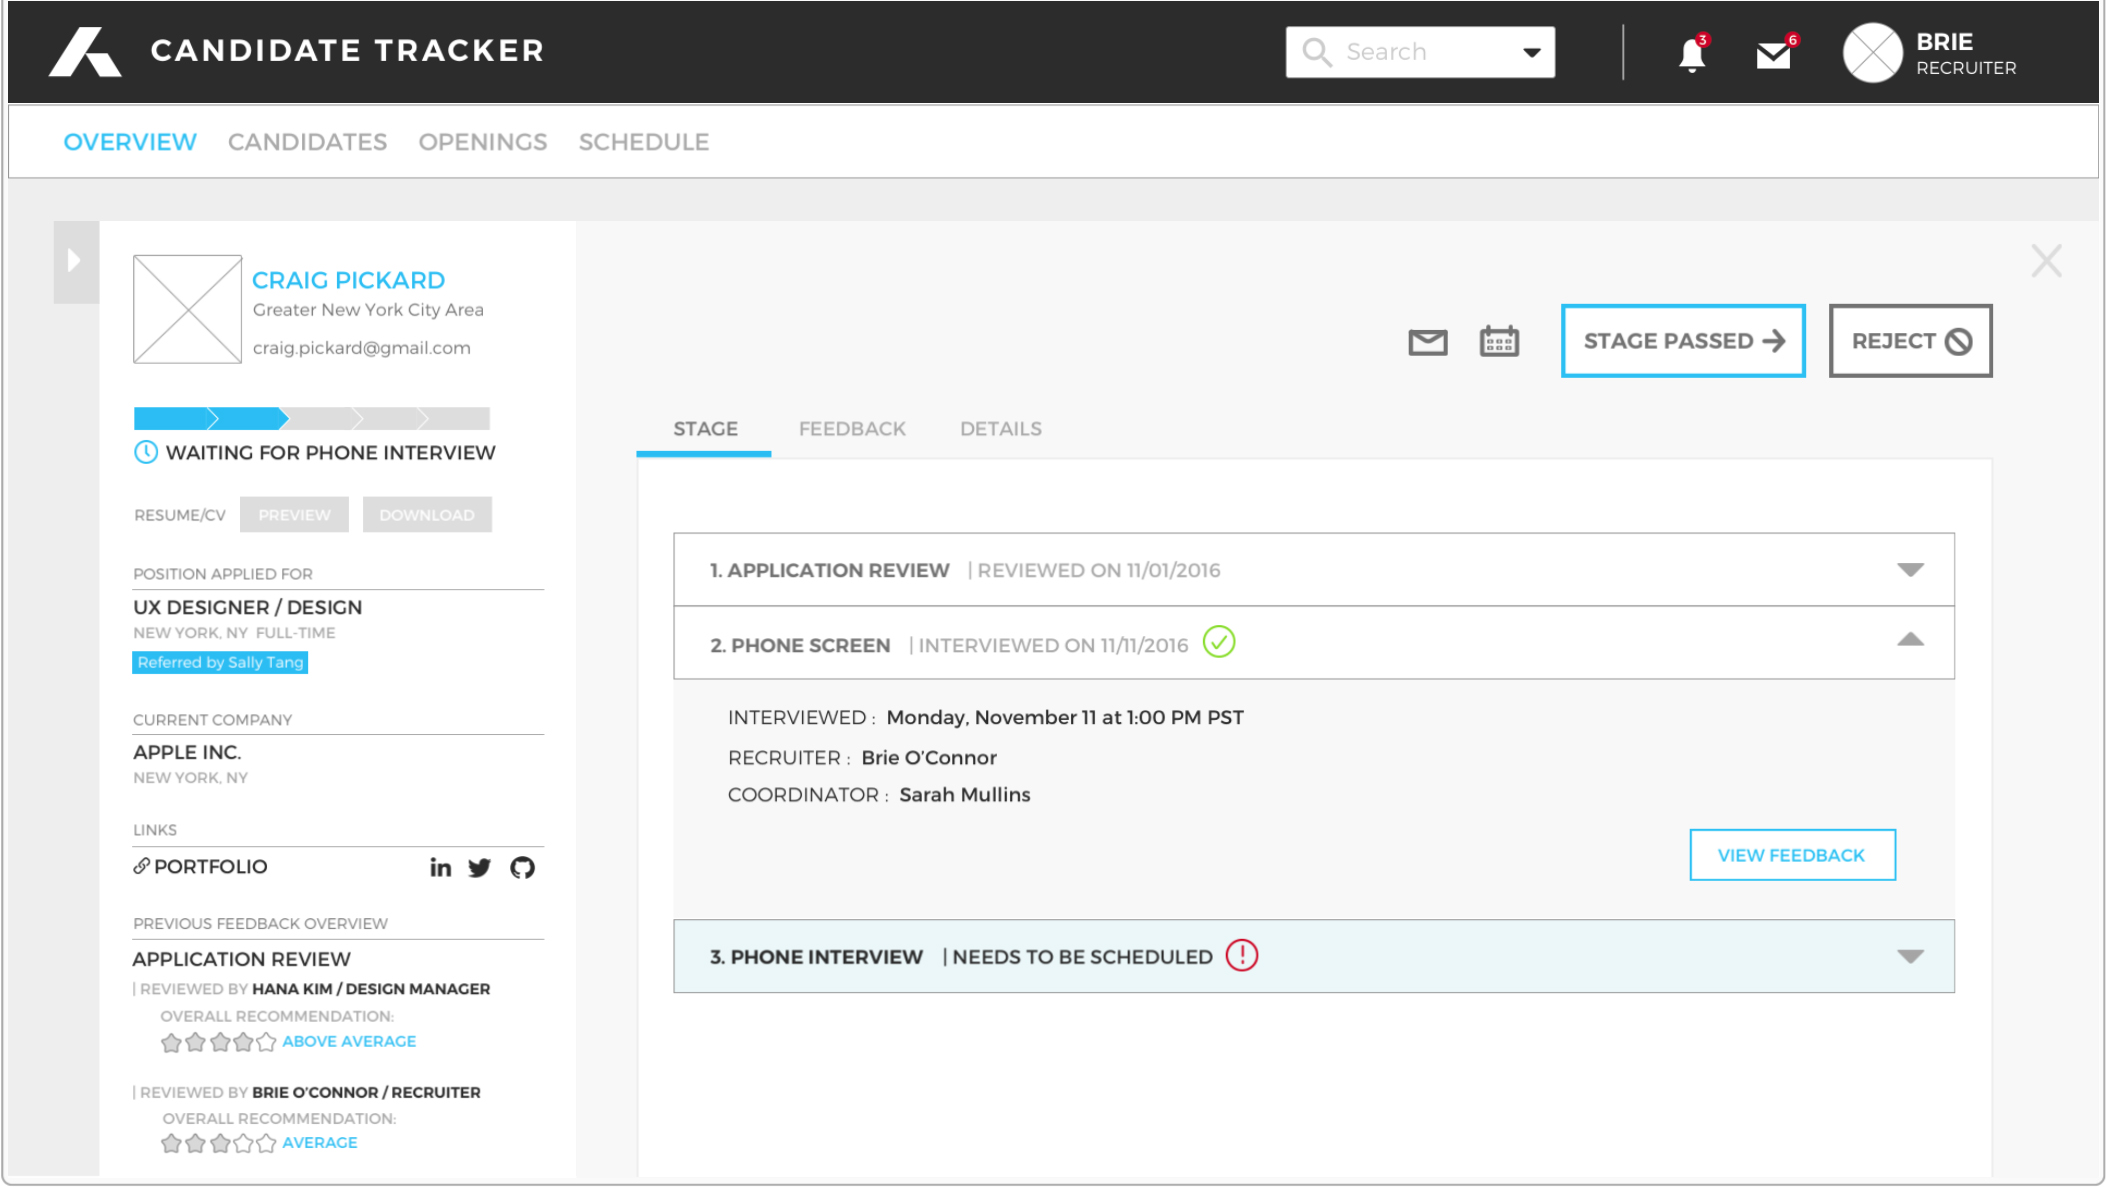This screenshot has height=1187, width=2106.
Task: Click the Average recommendation text
Action: pyautogui.click(x=320, y=1143)
